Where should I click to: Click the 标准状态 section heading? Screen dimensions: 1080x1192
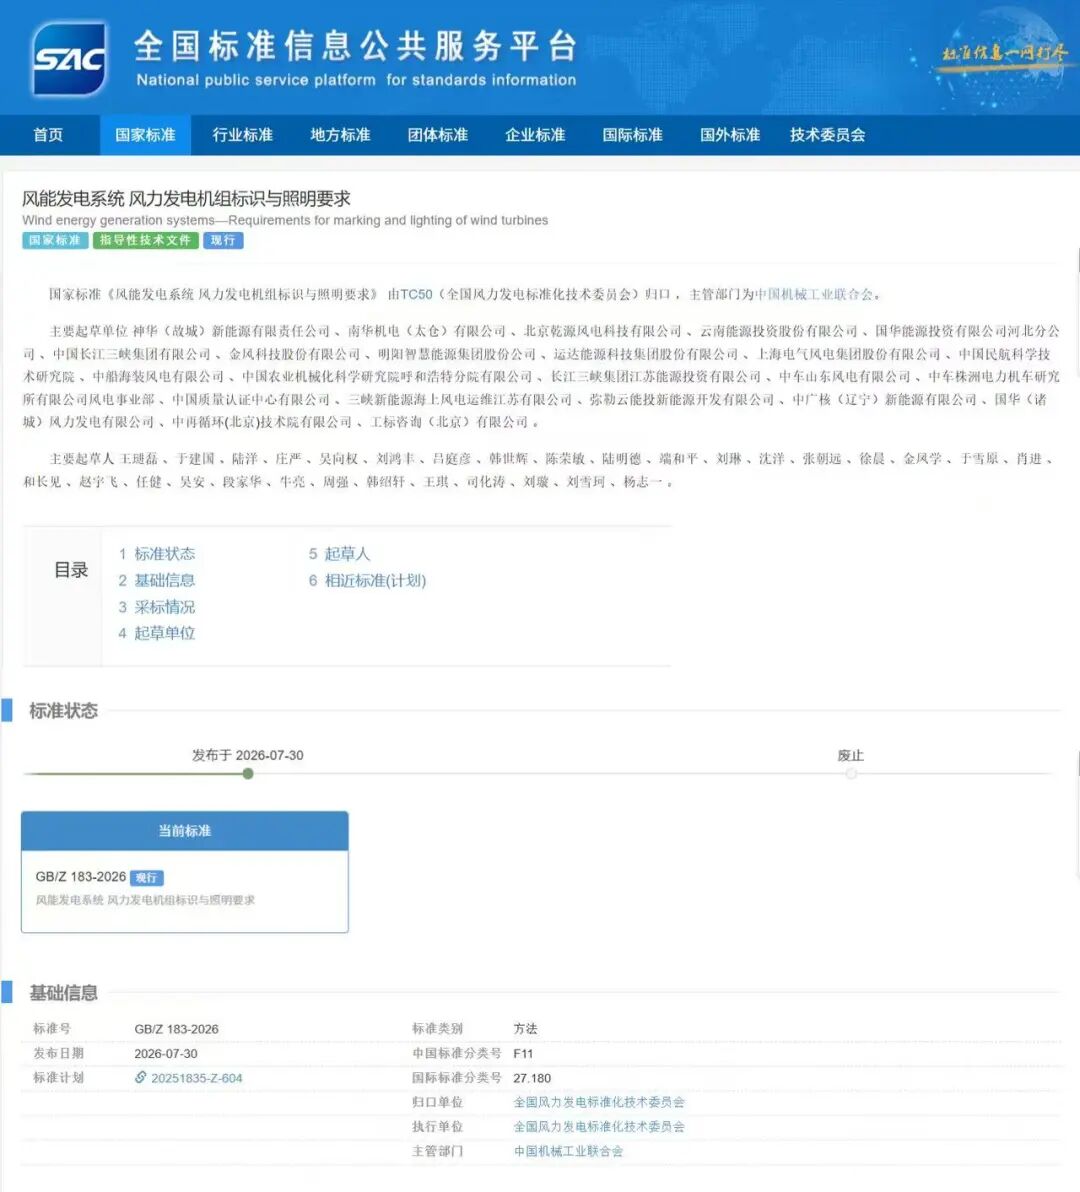[x=64, y=711]
